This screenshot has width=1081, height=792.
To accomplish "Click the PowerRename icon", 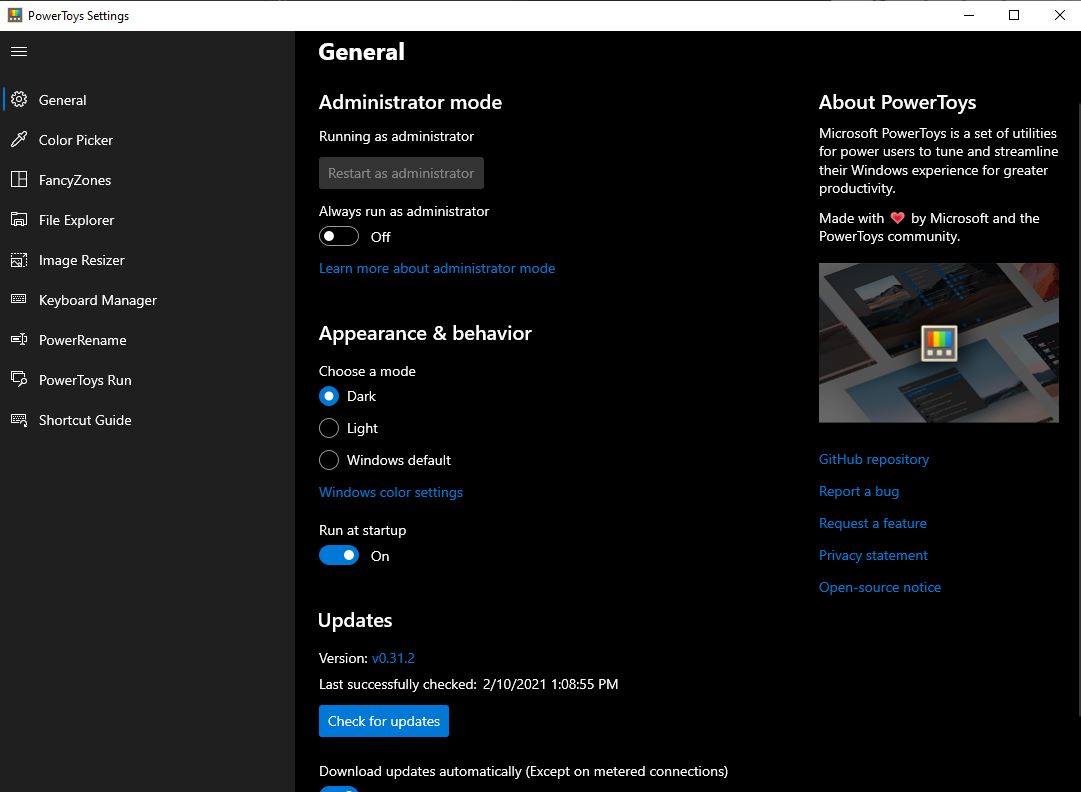I will [19, 339].
